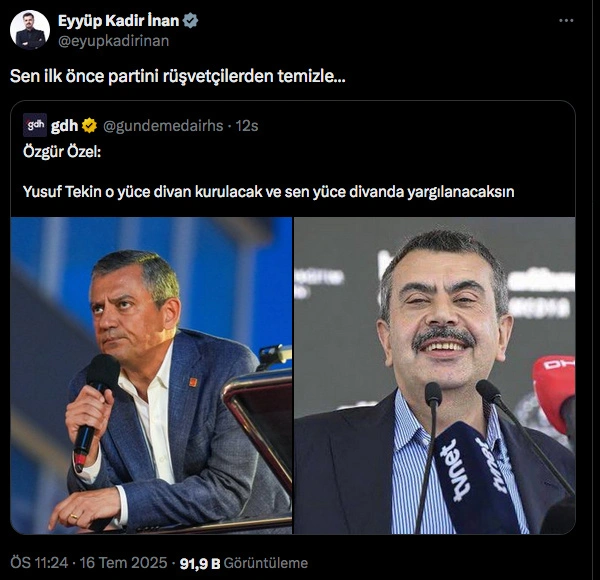The width and height of the screenshot is (600, 580).
Task: Click the ÖS 11:24 · 16 Tem 2025 timestamp
Action: (x=89, y=563)
